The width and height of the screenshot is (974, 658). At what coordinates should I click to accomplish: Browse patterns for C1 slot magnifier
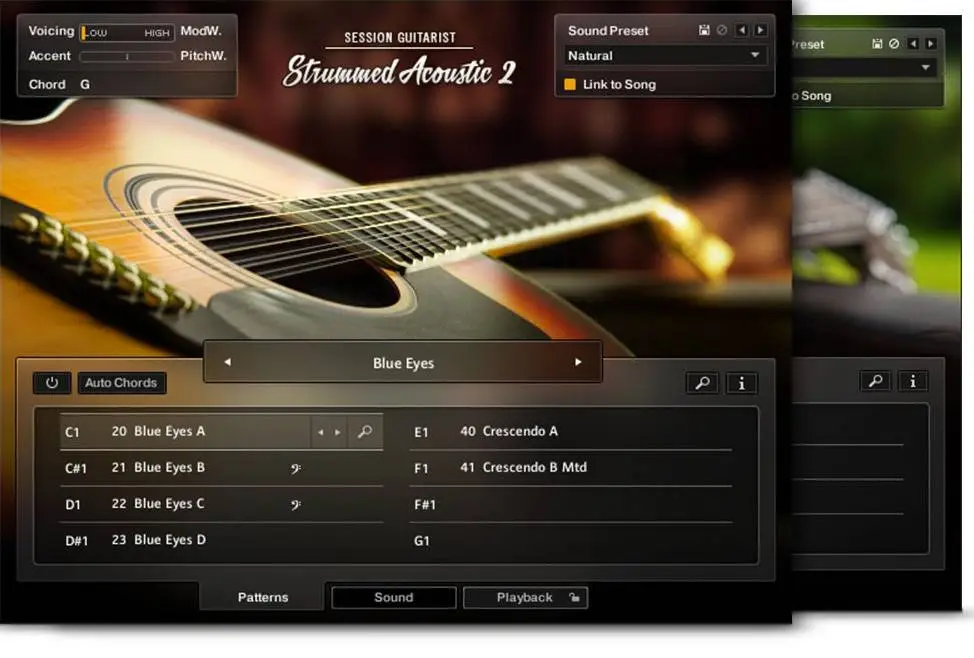click(x=365, y=431)
